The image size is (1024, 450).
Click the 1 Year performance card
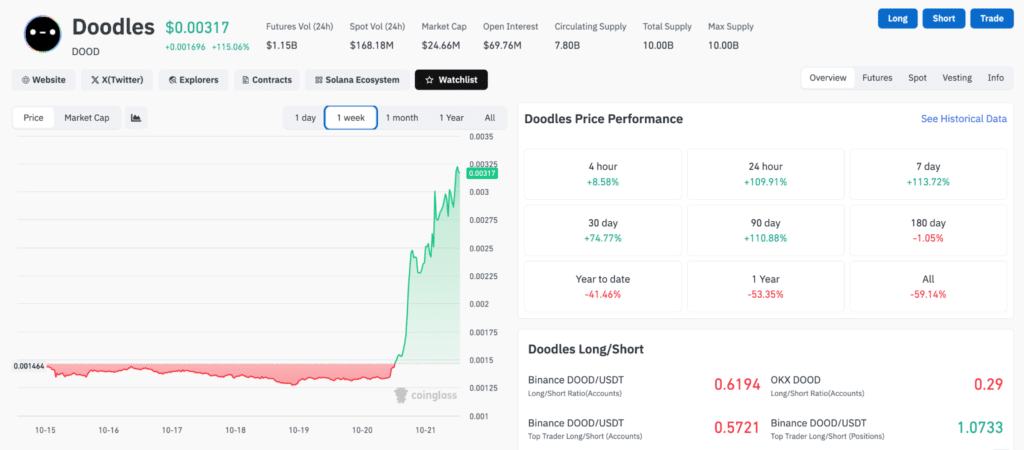765,287
